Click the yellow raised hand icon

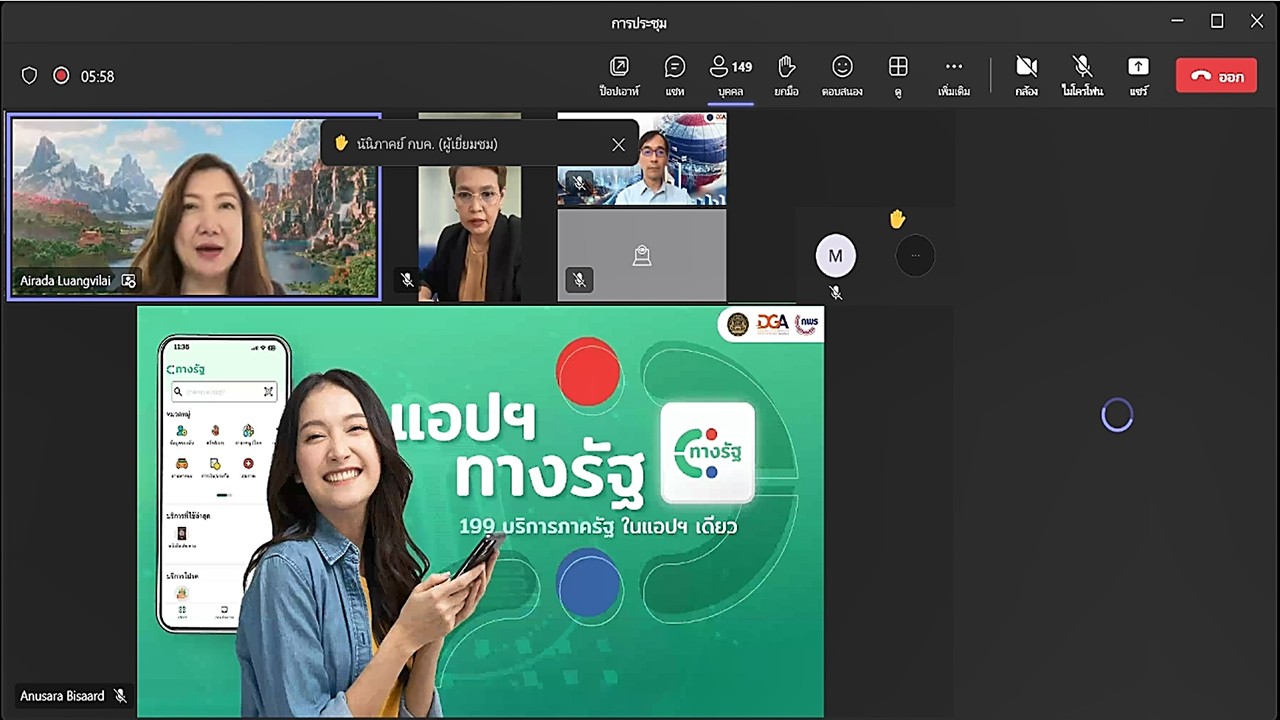point(897,219)
